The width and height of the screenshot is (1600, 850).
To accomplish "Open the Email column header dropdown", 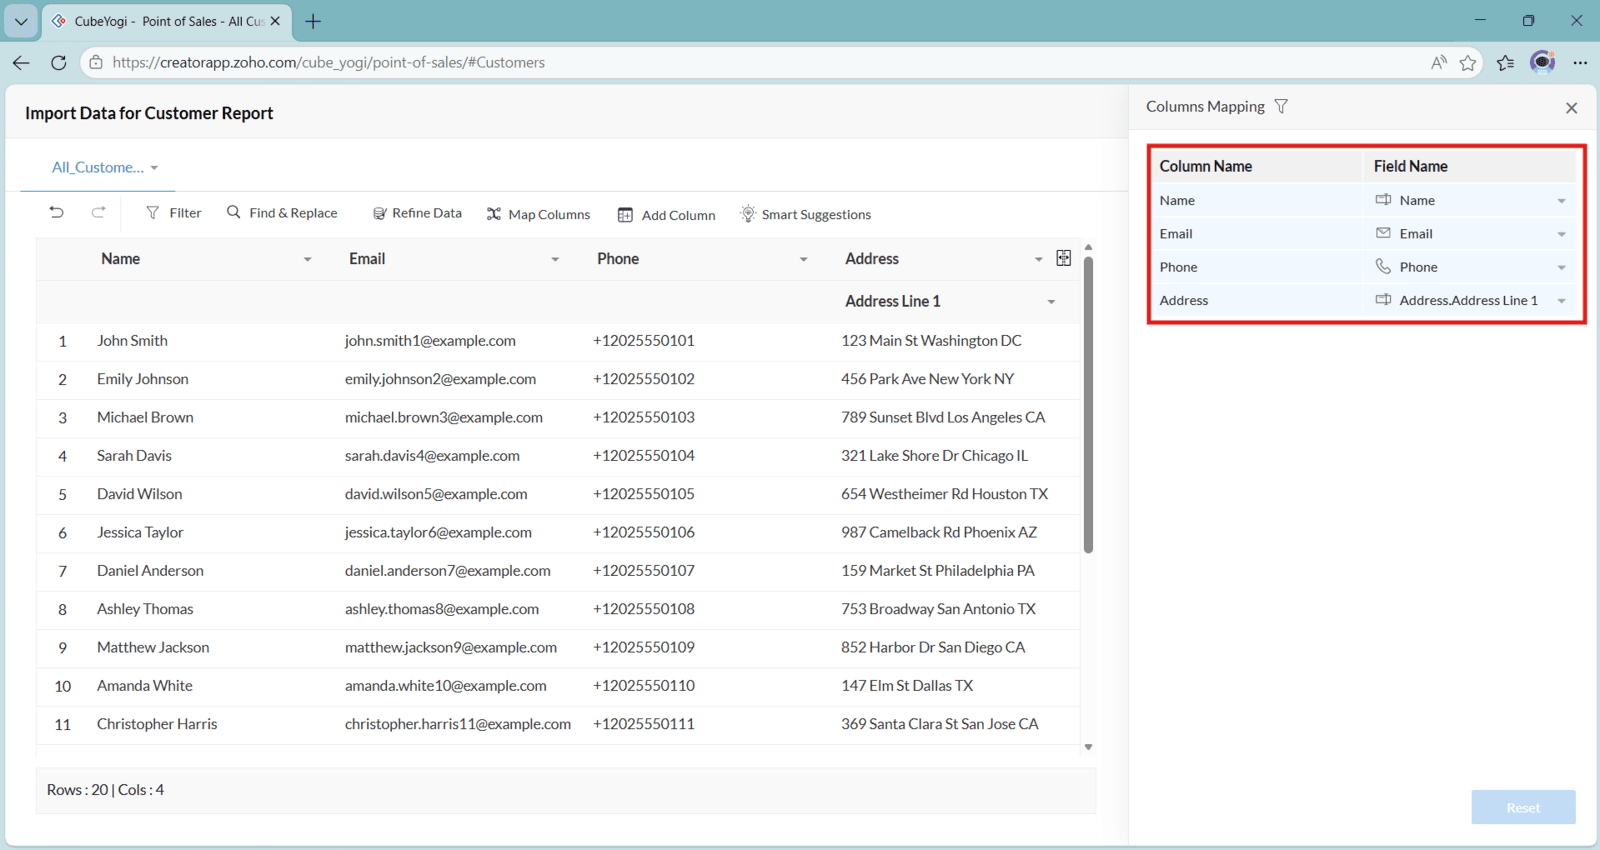I will (x=555, y=259).
